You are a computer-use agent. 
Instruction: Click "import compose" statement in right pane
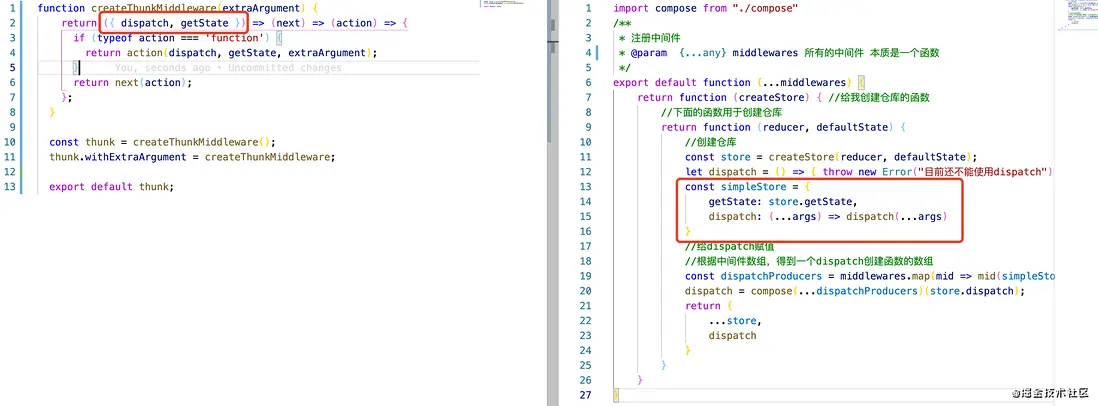pos(655,8)
